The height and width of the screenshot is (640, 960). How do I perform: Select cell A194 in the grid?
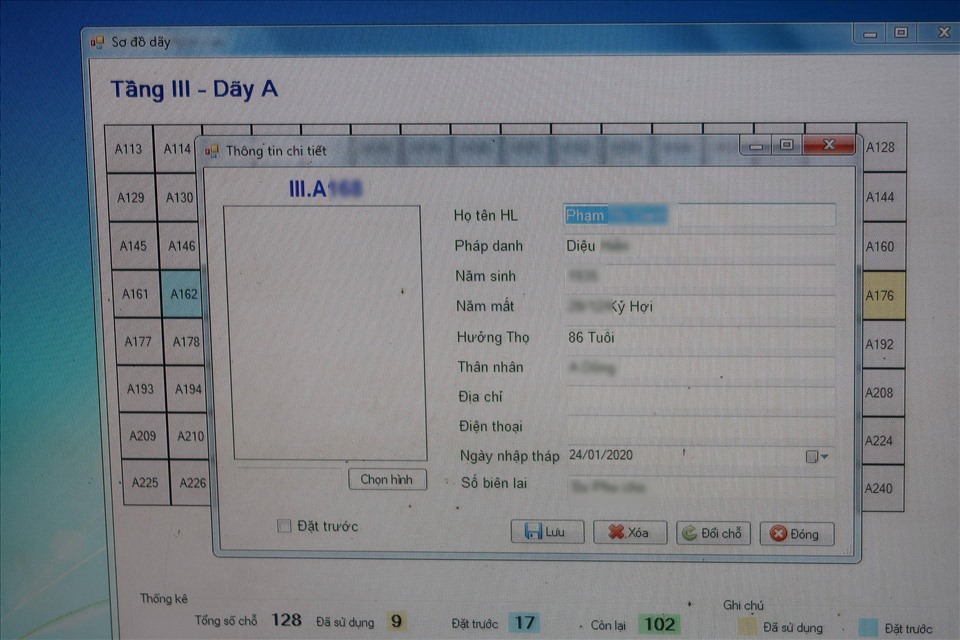(x=188, y=389)
